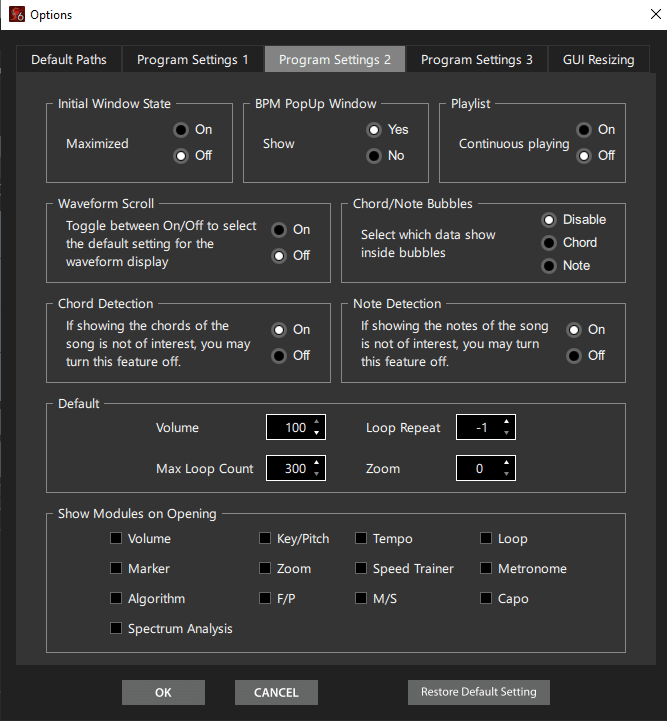Click the app icon in title bar
The height and width of the screenshot is (721, 667).
16,15
